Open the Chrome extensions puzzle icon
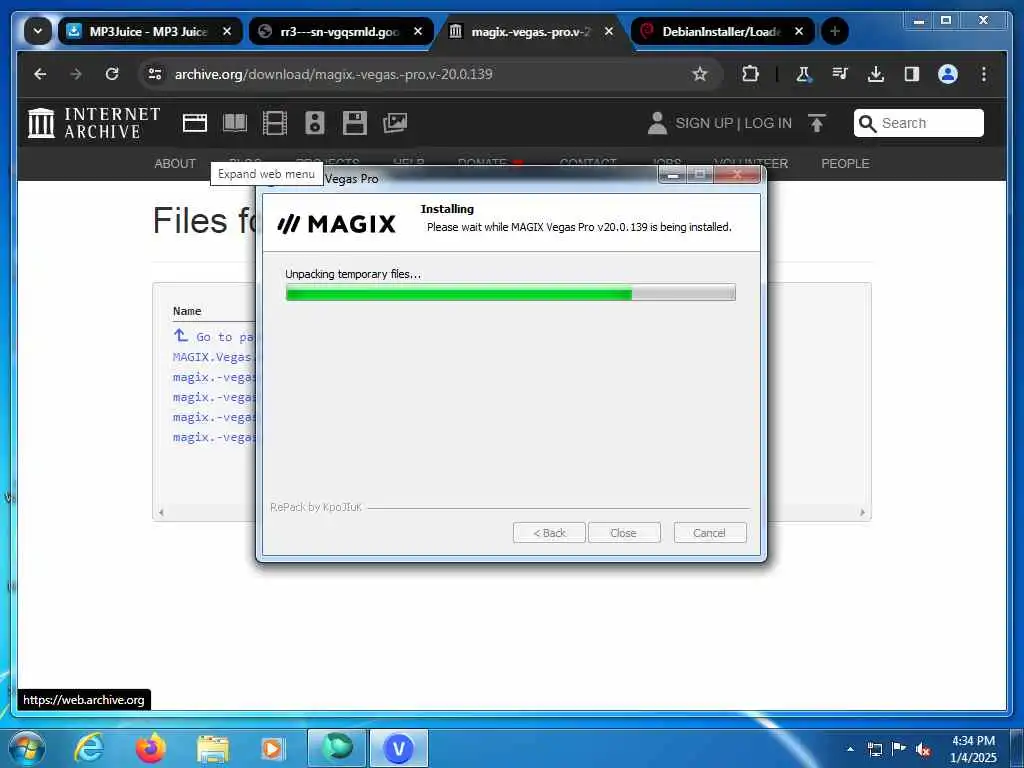Image resolution: width=1024 pixels, height=768 pixels. (750, 74)
